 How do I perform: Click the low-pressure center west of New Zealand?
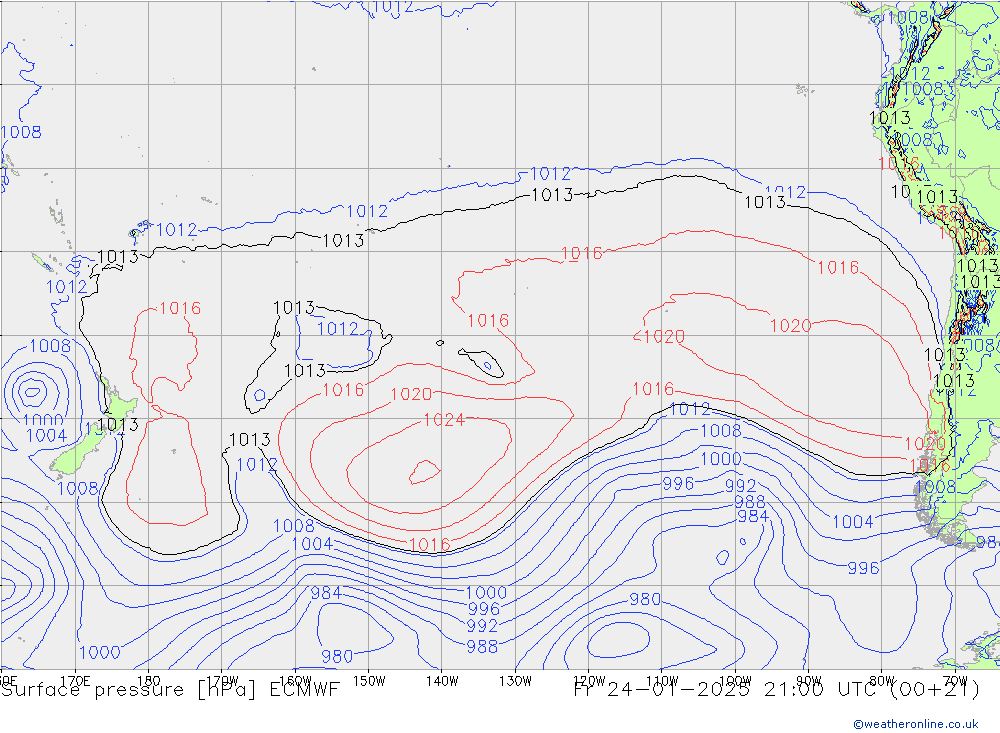[33, 391]
